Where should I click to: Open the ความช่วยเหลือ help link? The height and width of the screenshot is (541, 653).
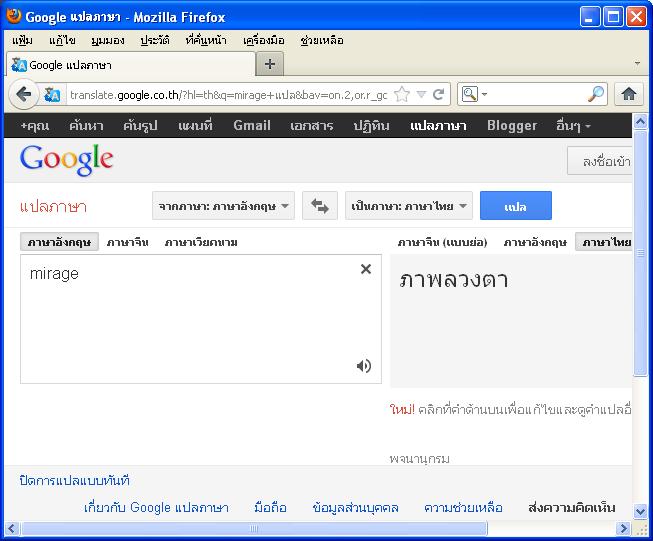(463, 507)
